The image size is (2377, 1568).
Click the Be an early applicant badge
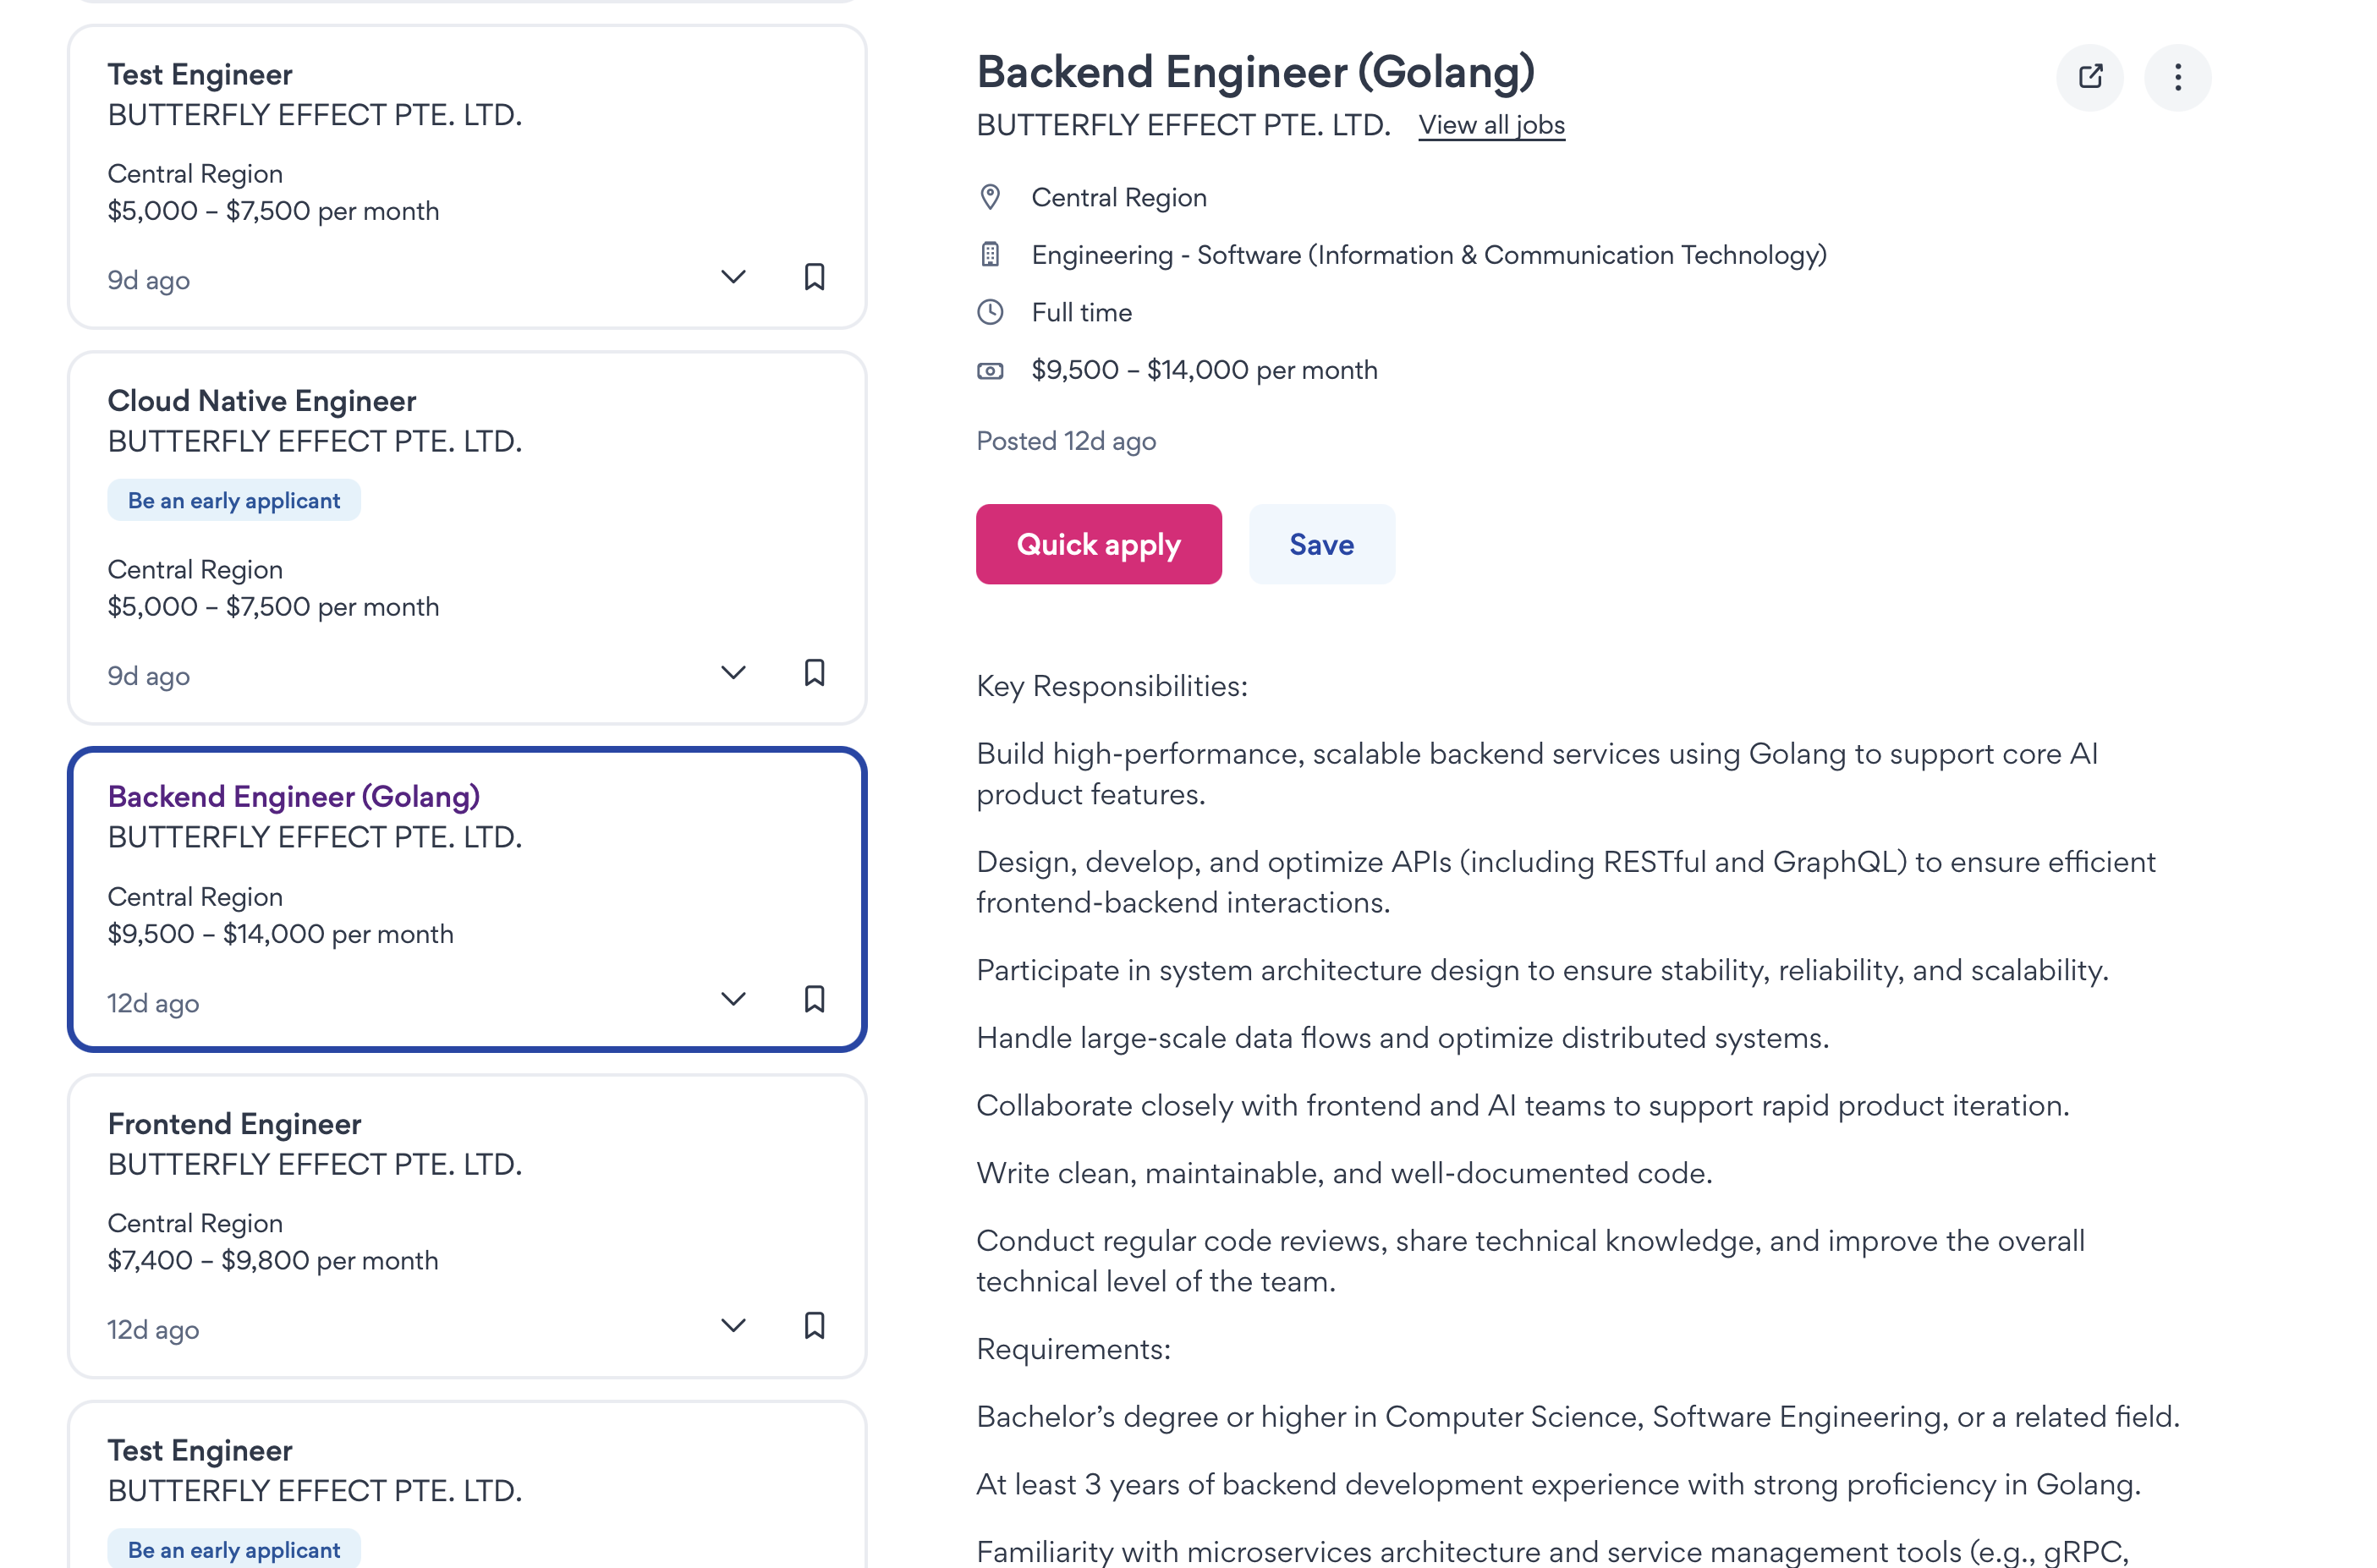(234, 501)
